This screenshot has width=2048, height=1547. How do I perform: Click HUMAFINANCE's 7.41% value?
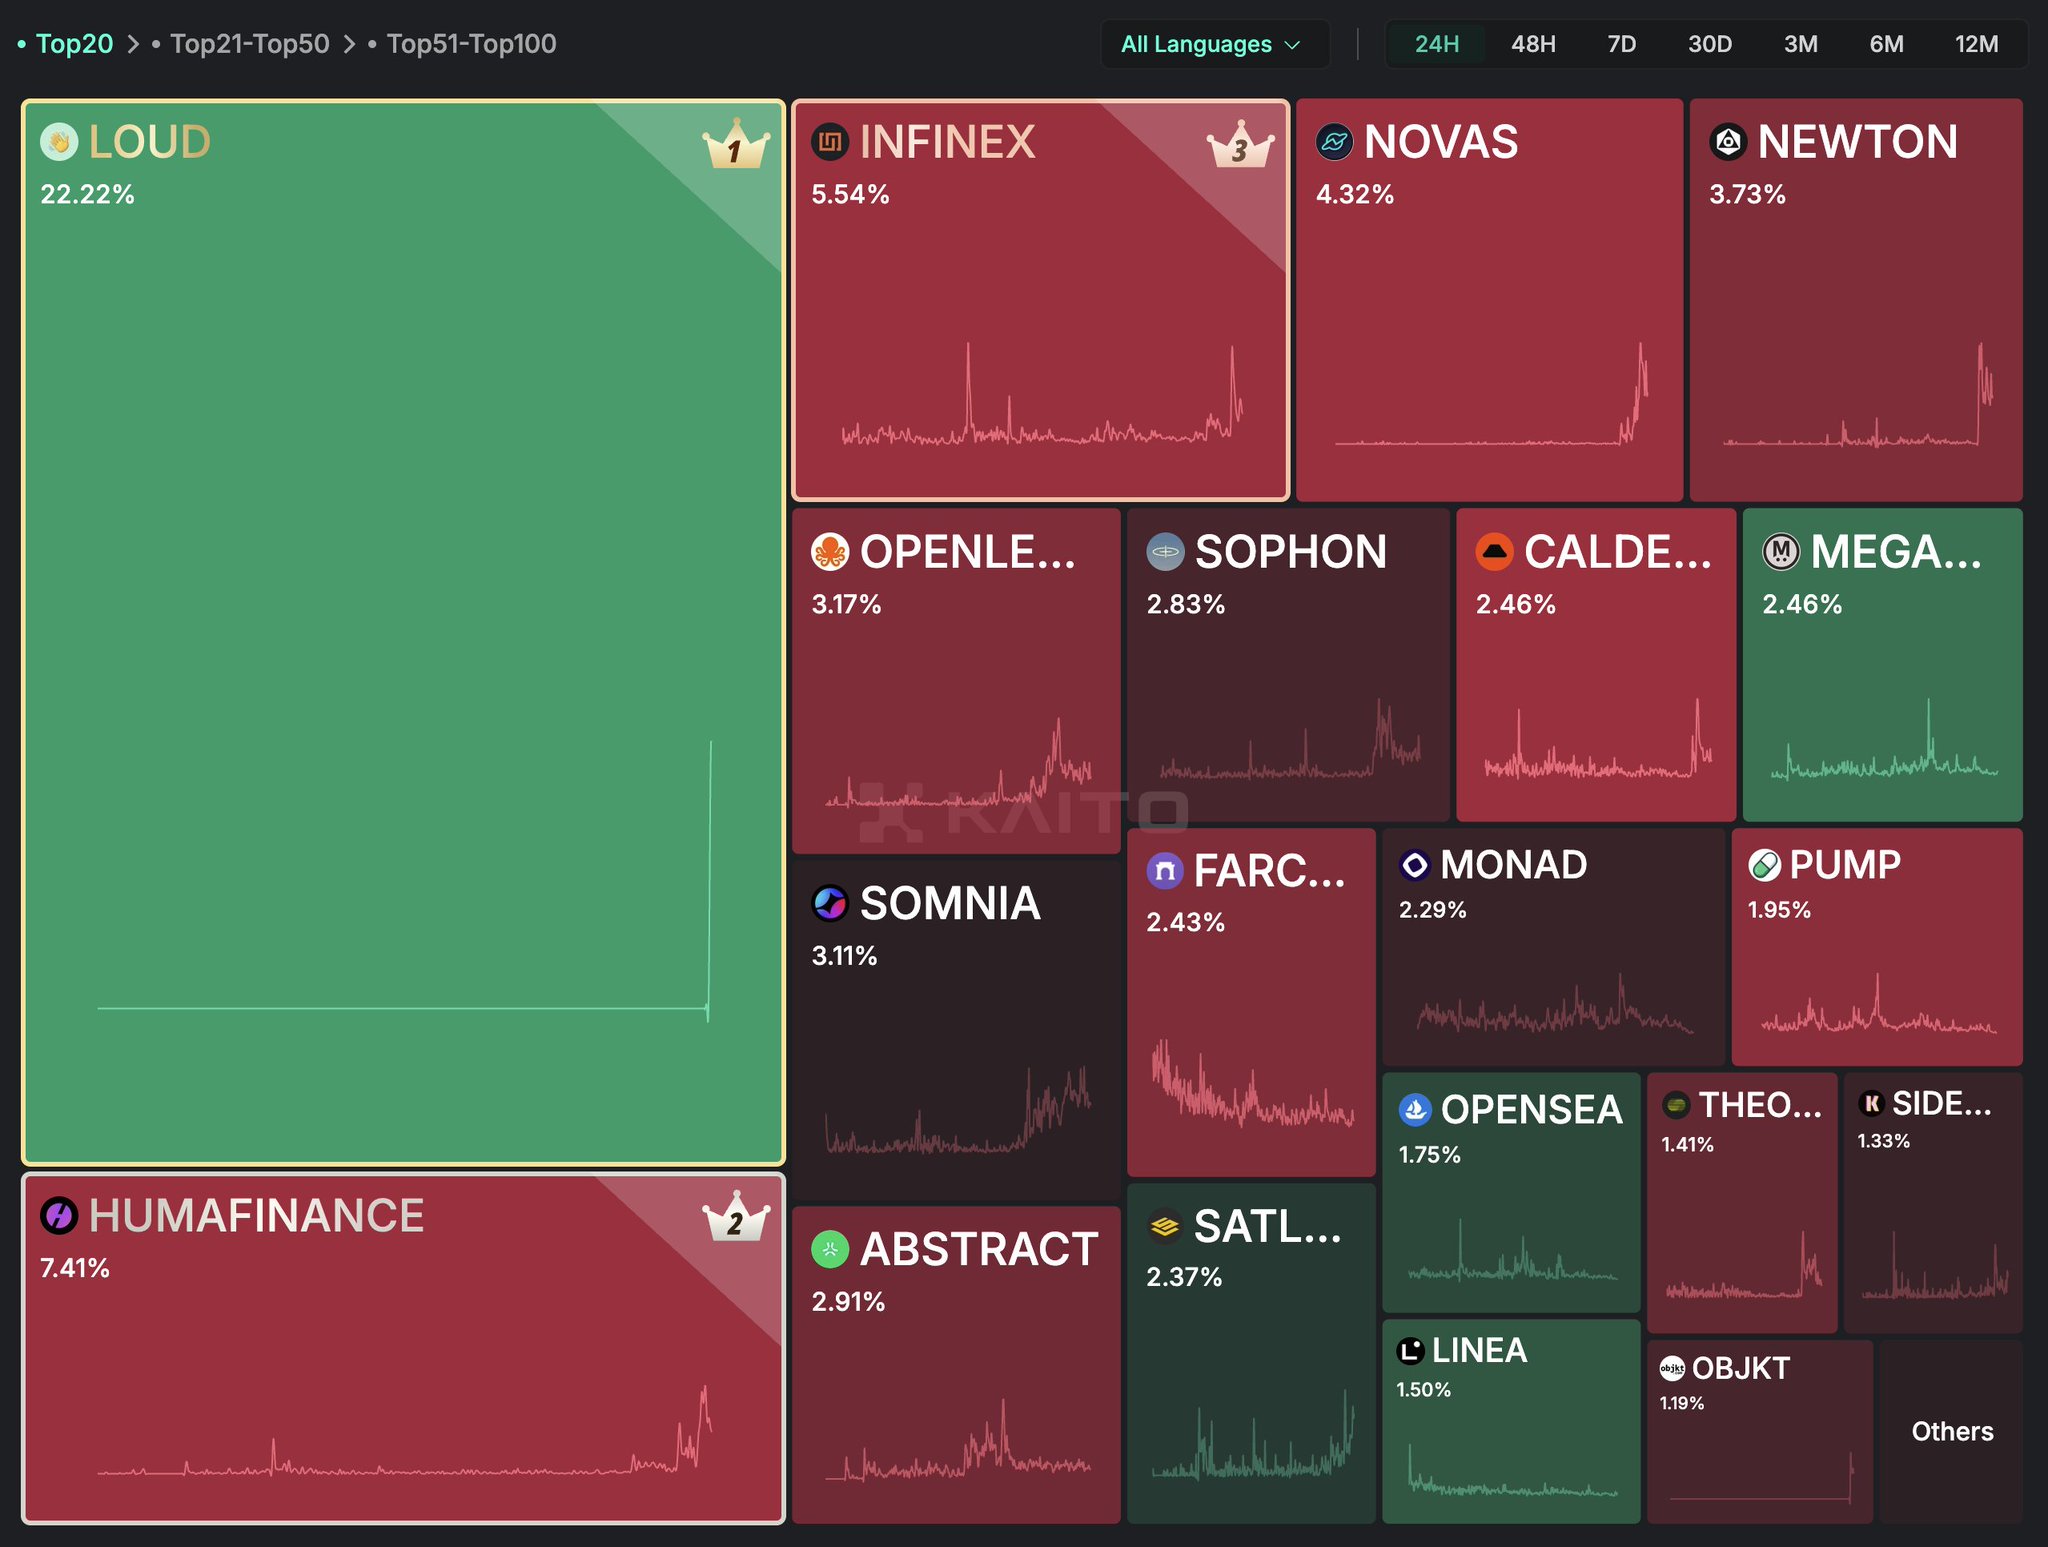coord(75,1268)
